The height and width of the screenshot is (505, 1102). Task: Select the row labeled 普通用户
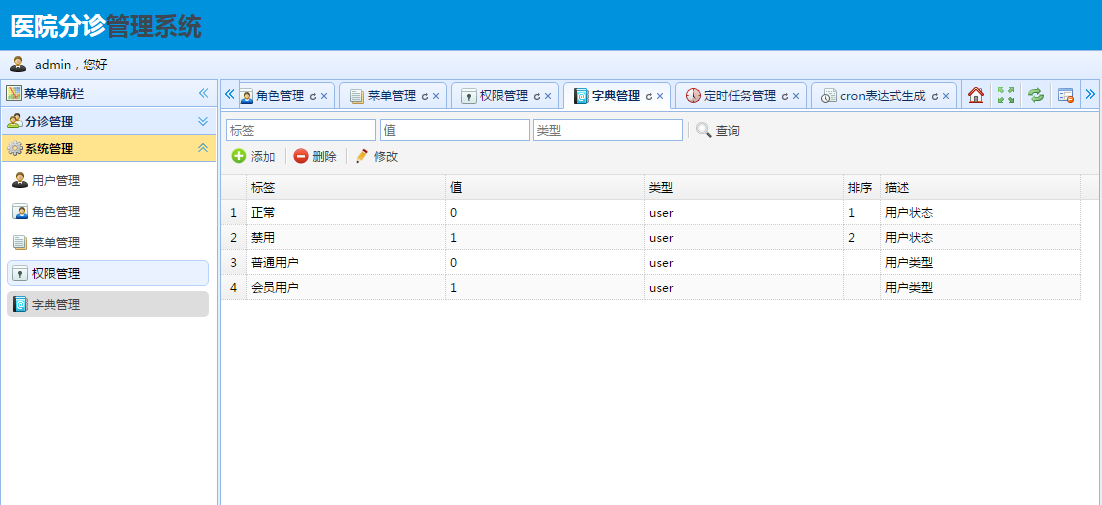pos(651,262)
